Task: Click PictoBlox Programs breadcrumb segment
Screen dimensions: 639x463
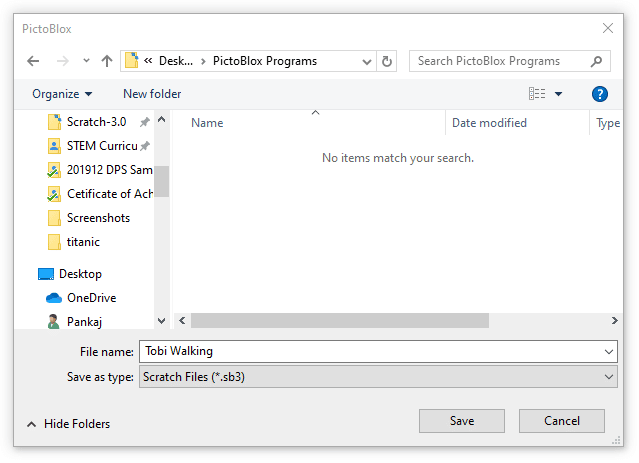Action: pos(264,61)
